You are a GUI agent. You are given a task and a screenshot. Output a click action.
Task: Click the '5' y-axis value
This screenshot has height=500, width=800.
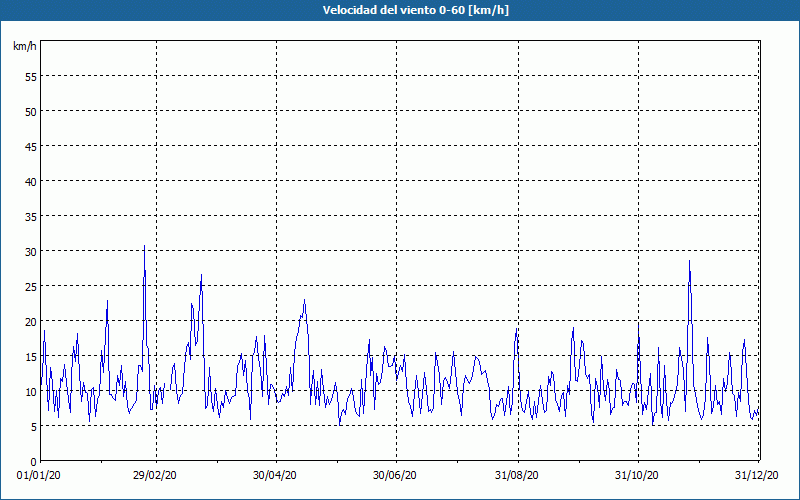click(34, 427)
